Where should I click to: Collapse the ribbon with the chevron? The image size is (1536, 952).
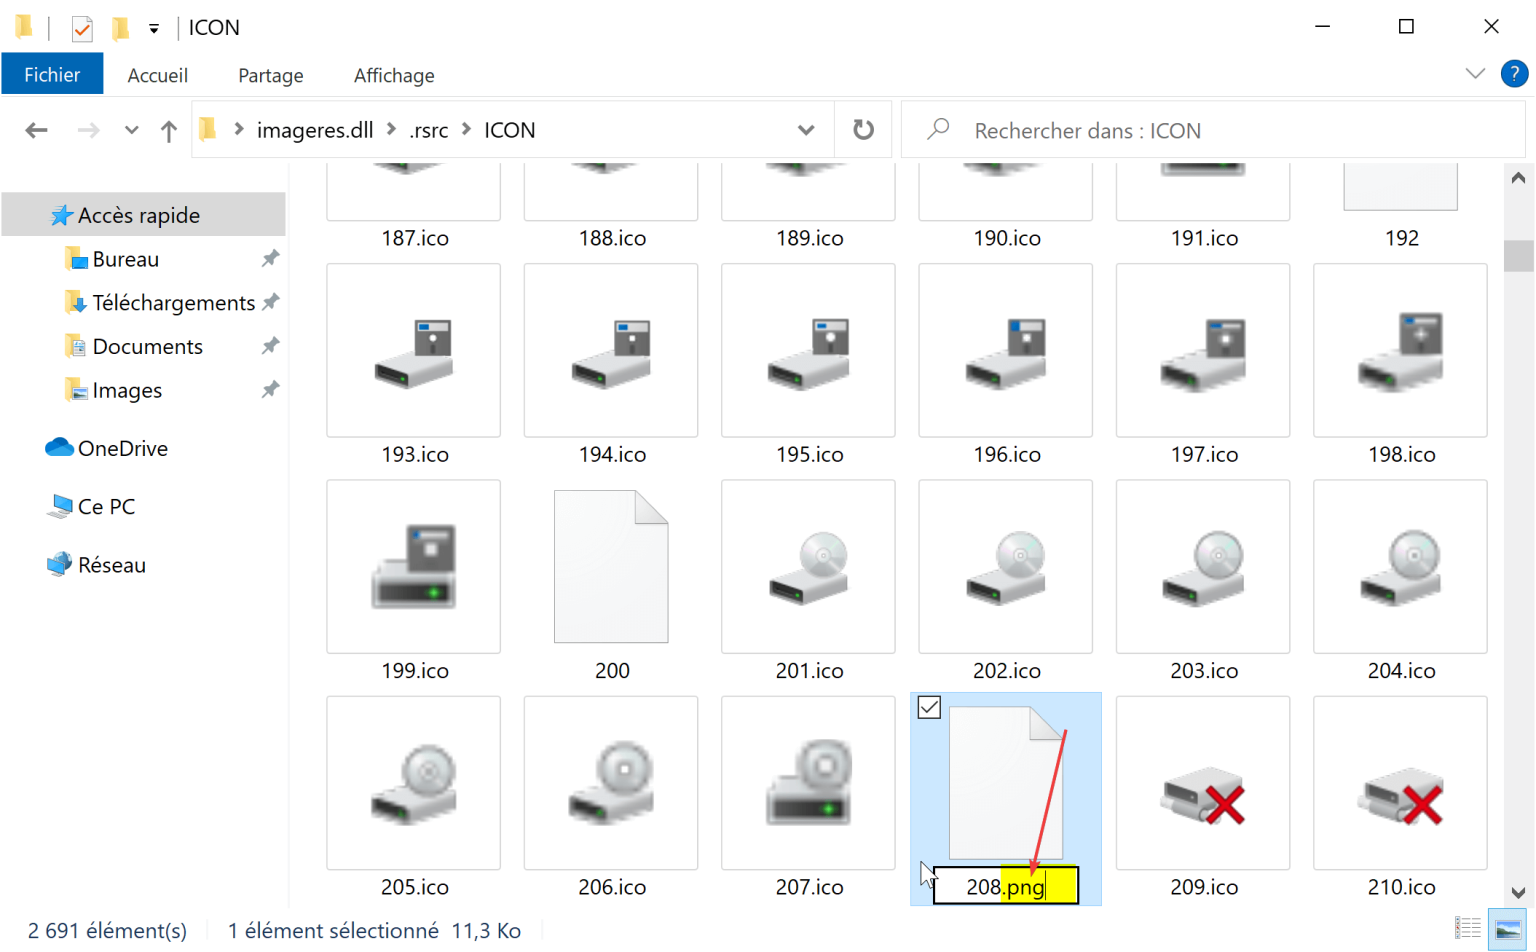(x=1476, y=73)
